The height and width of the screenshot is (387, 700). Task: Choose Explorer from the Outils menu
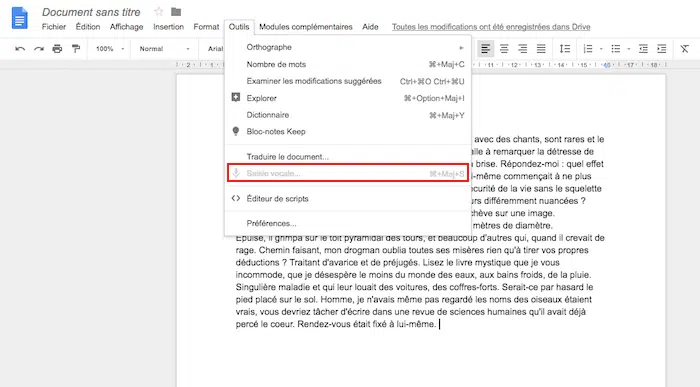pos(348,98)
